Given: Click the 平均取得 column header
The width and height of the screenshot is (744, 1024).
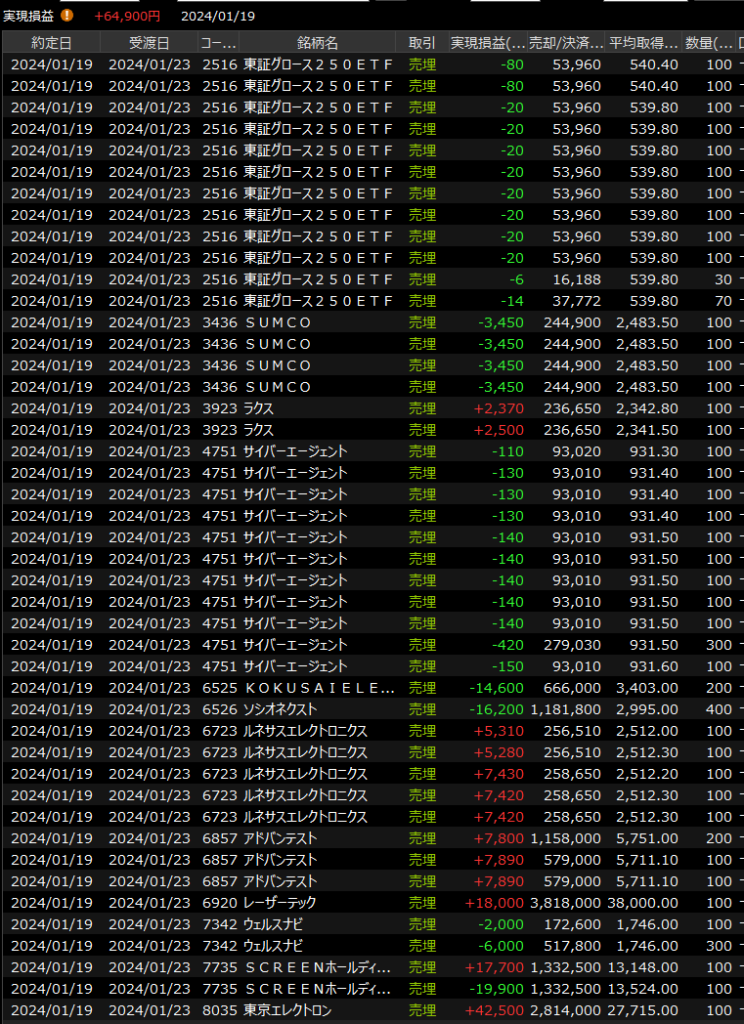Looking at the screenshot, I should pos(644,42).
